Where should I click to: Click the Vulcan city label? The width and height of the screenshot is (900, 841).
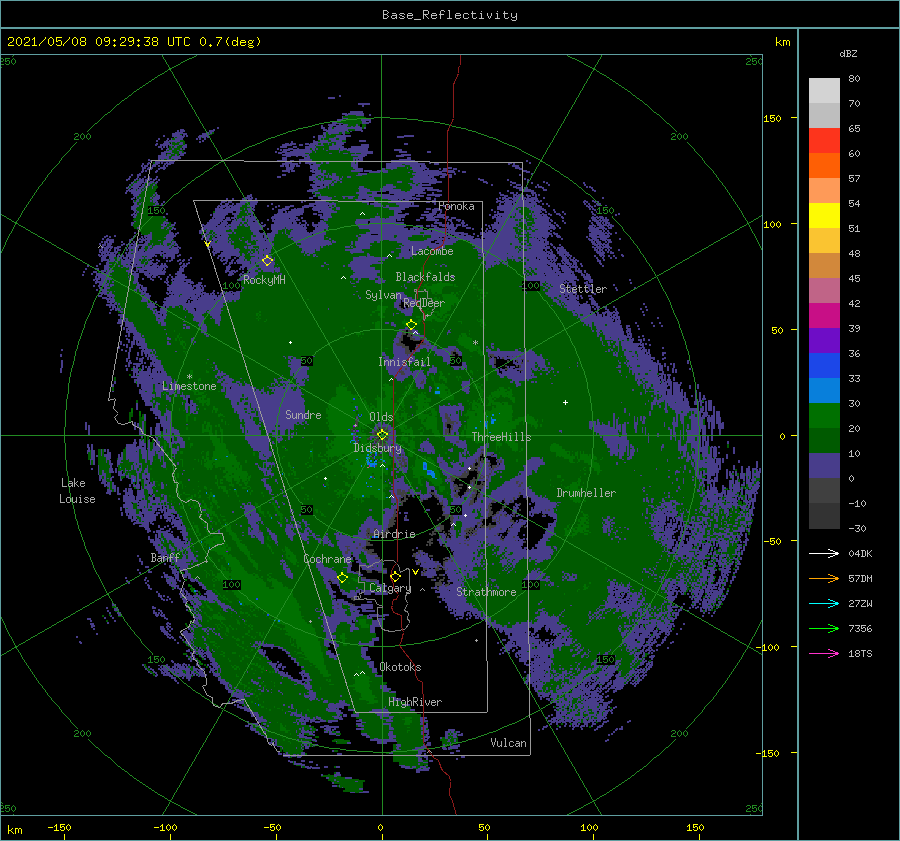coord(508,743)
